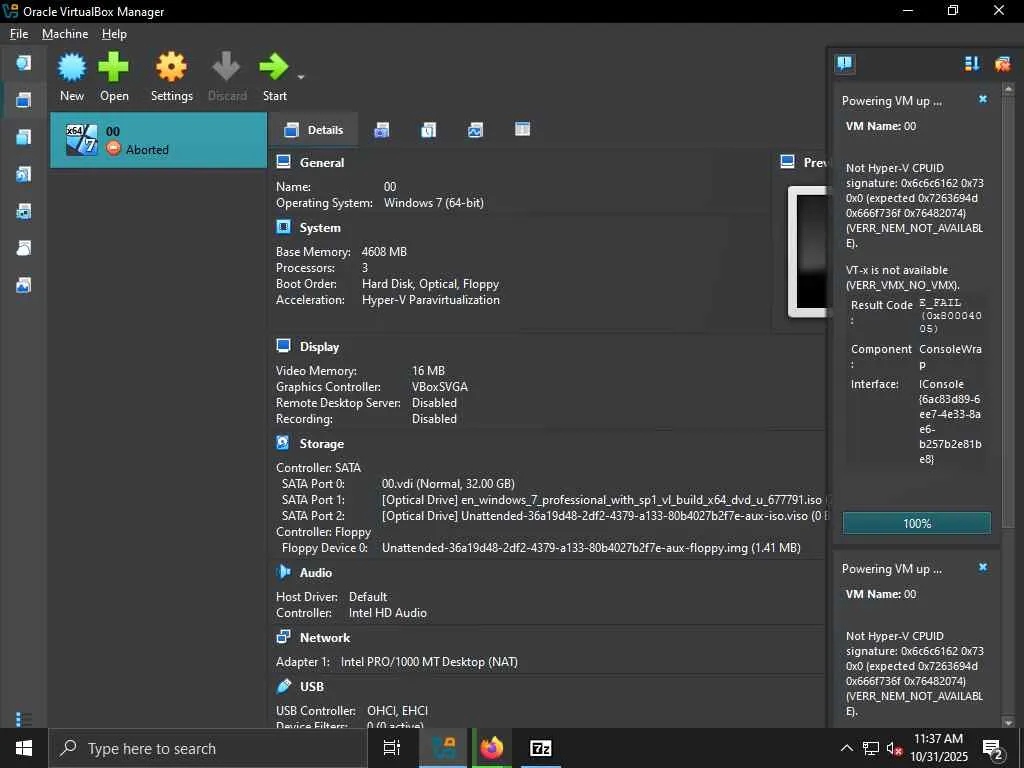The image size is (1024, 768).
Task: Start the VM with the green arrow
Action: [x=274, y=77]
